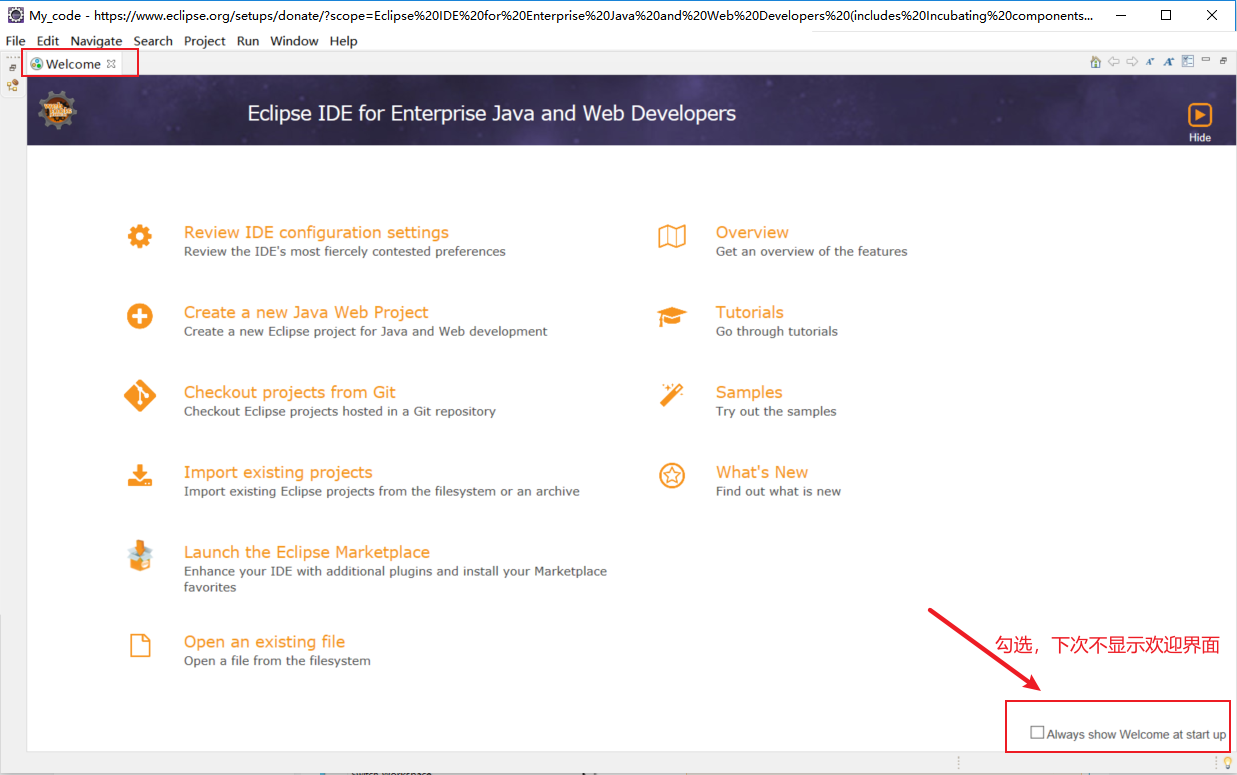The image size is (1237, 775).
Task: Click 'Try out the samples' text
Action: [776, 412]
